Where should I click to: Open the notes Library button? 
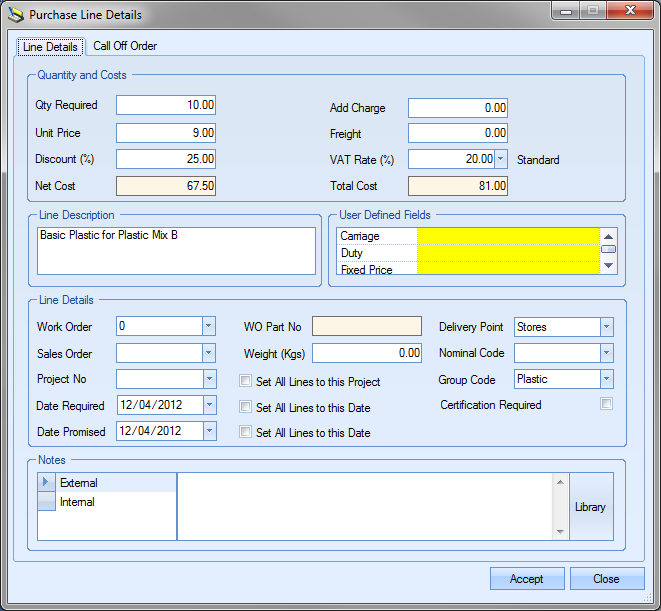(590, 507)
